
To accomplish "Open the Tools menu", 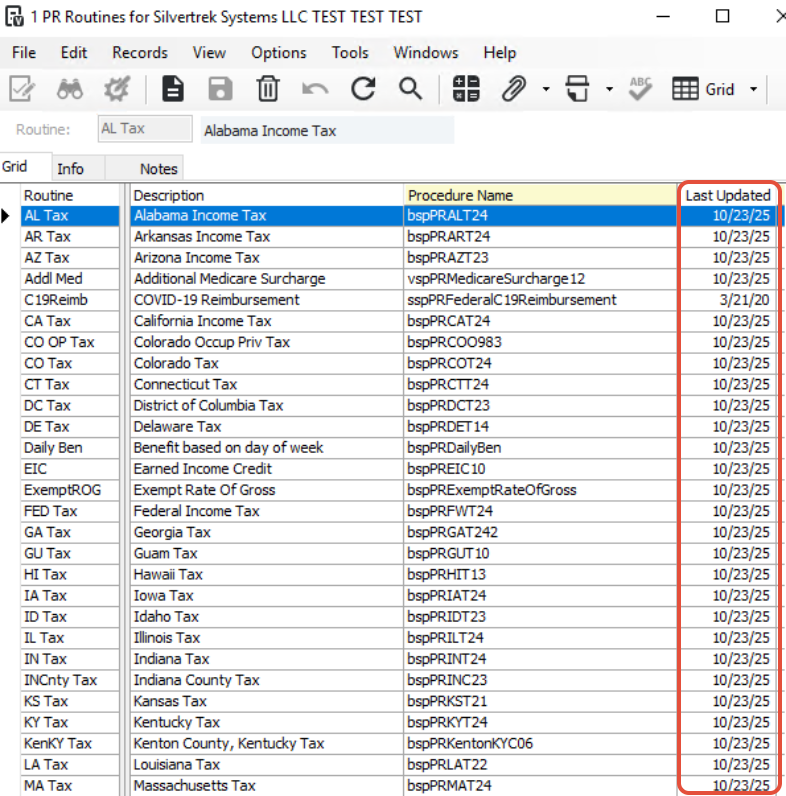I will (x=350, y=53).
